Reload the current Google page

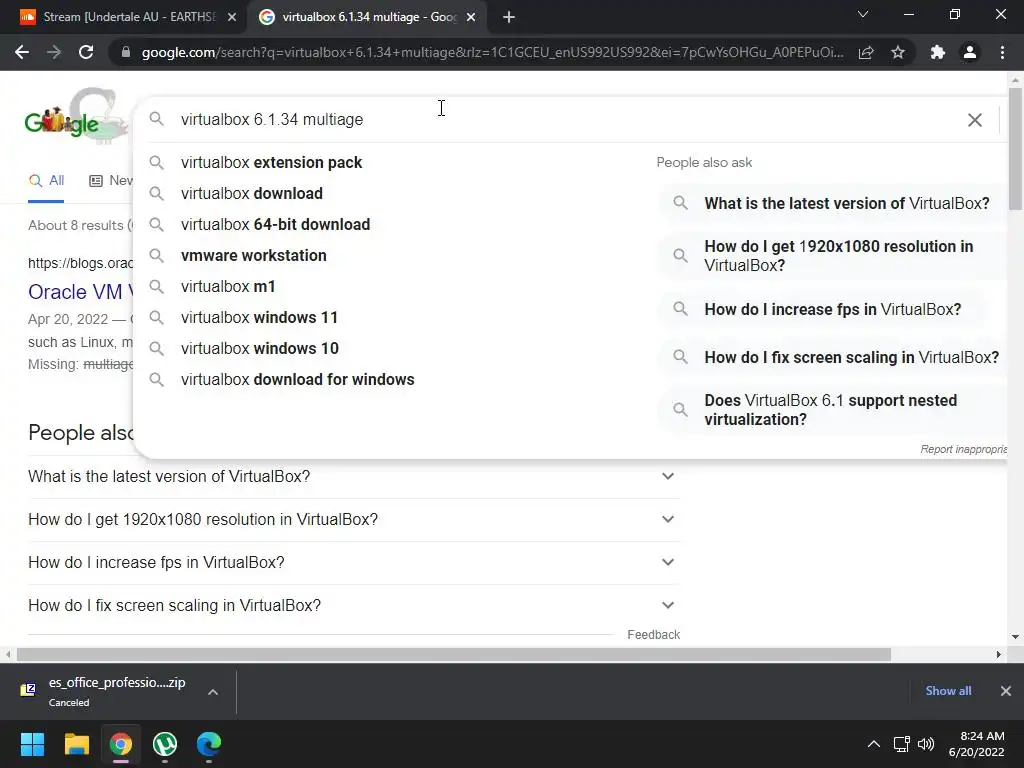point(86,52)
